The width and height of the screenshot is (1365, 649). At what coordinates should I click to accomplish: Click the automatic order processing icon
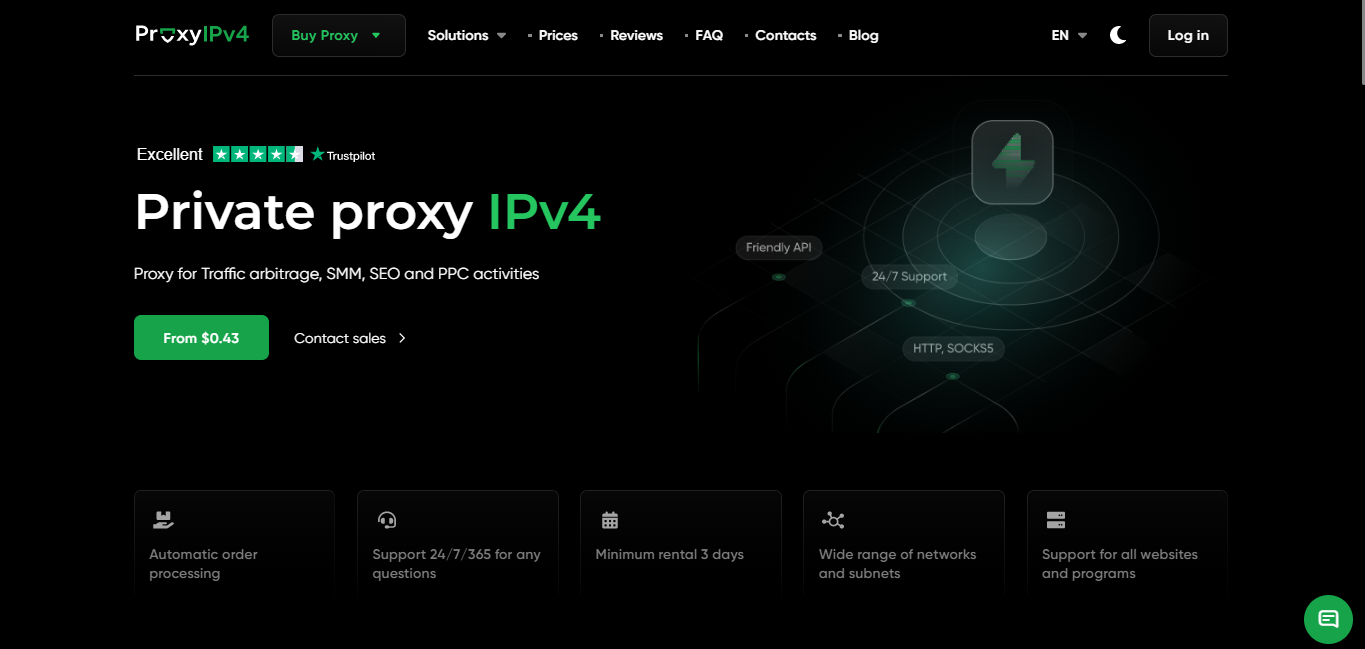pos(163,520)
